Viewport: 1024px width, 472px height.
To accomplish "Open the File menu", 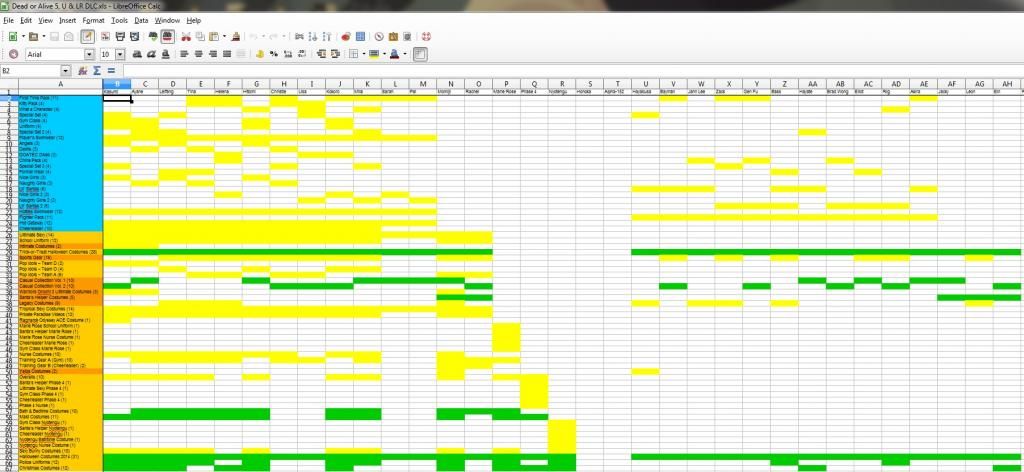I will [8, 20].
